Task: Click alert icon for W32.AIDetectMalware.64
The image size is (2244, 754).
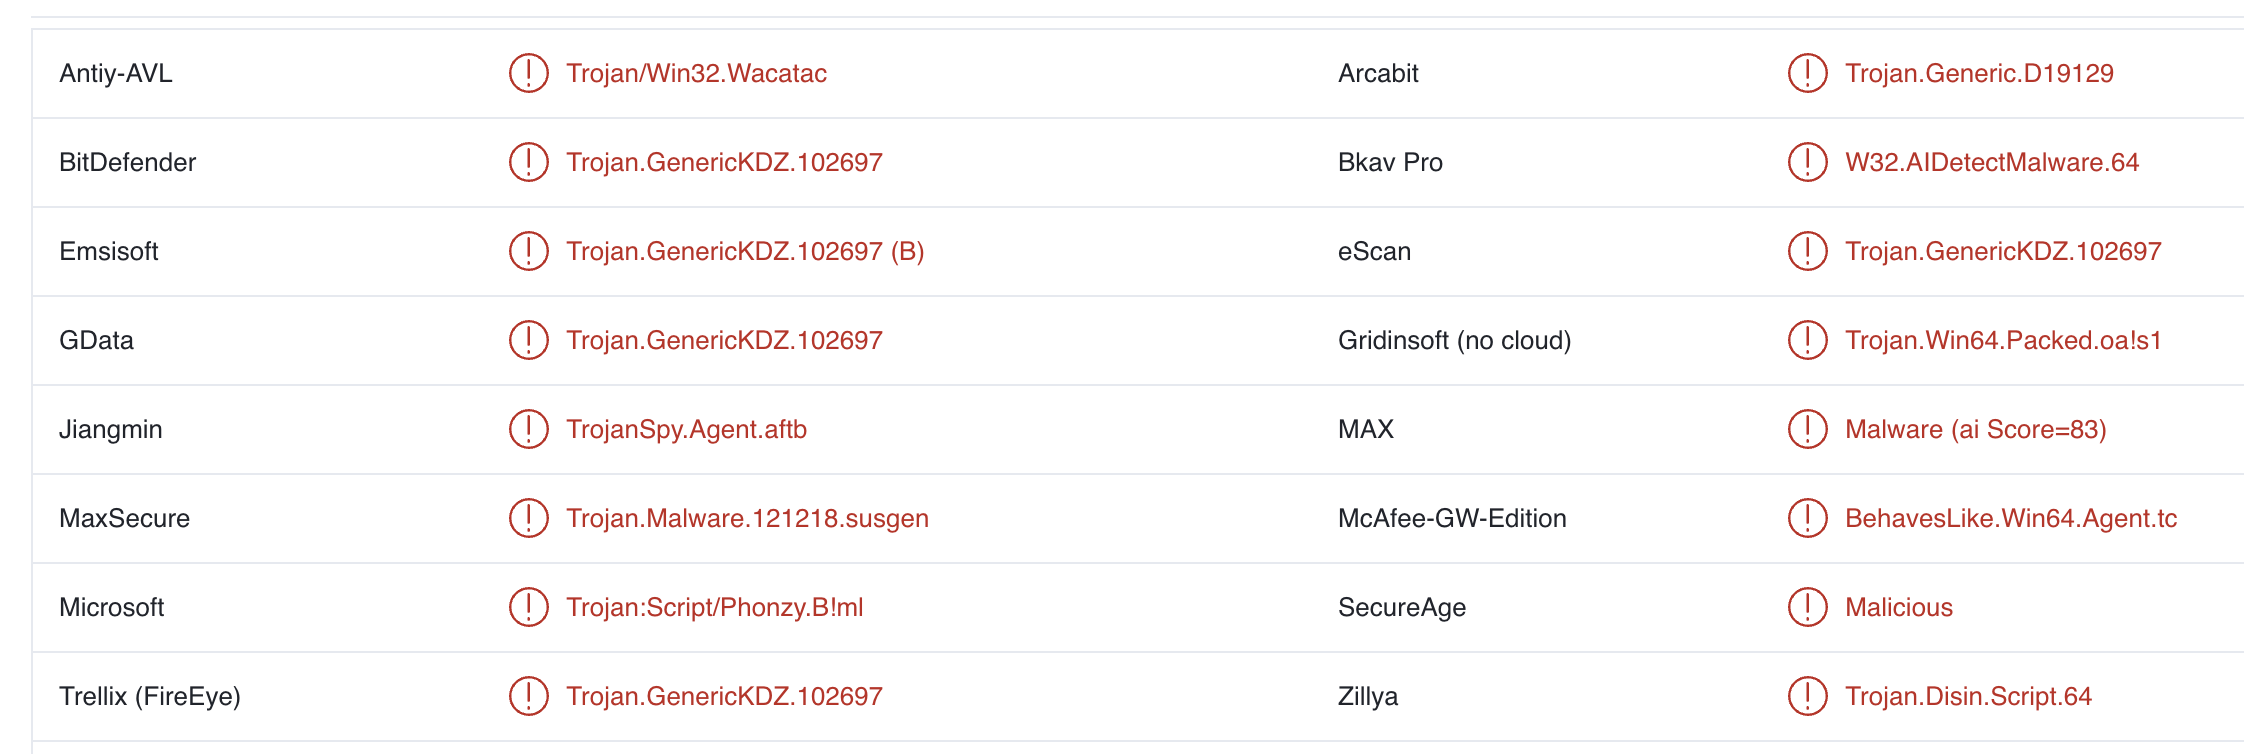Action: [x=1807, y=162]
